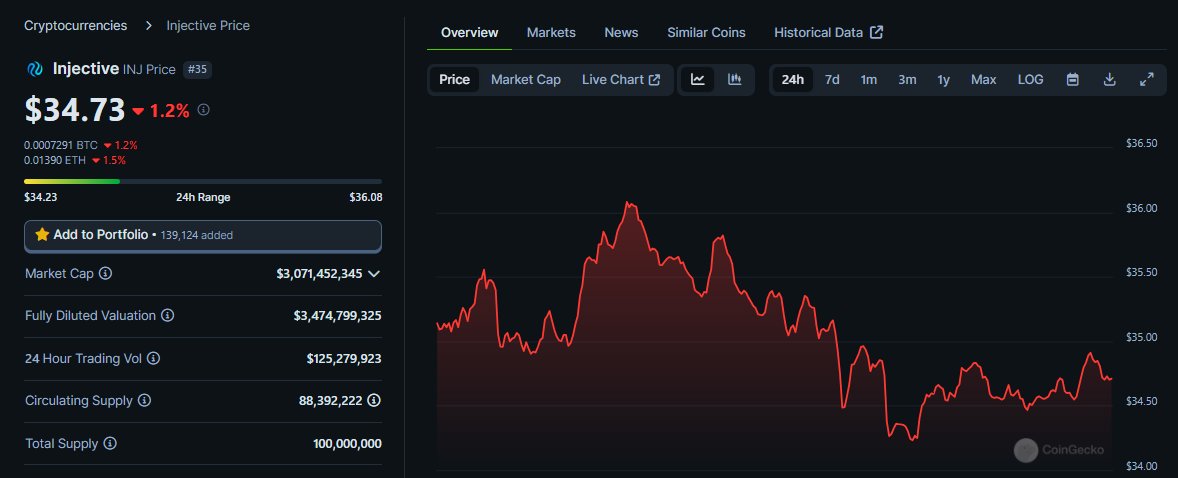Click breadcrumb chevron separator
Viewport: 1178px width, 478px height.
[149, 26]
